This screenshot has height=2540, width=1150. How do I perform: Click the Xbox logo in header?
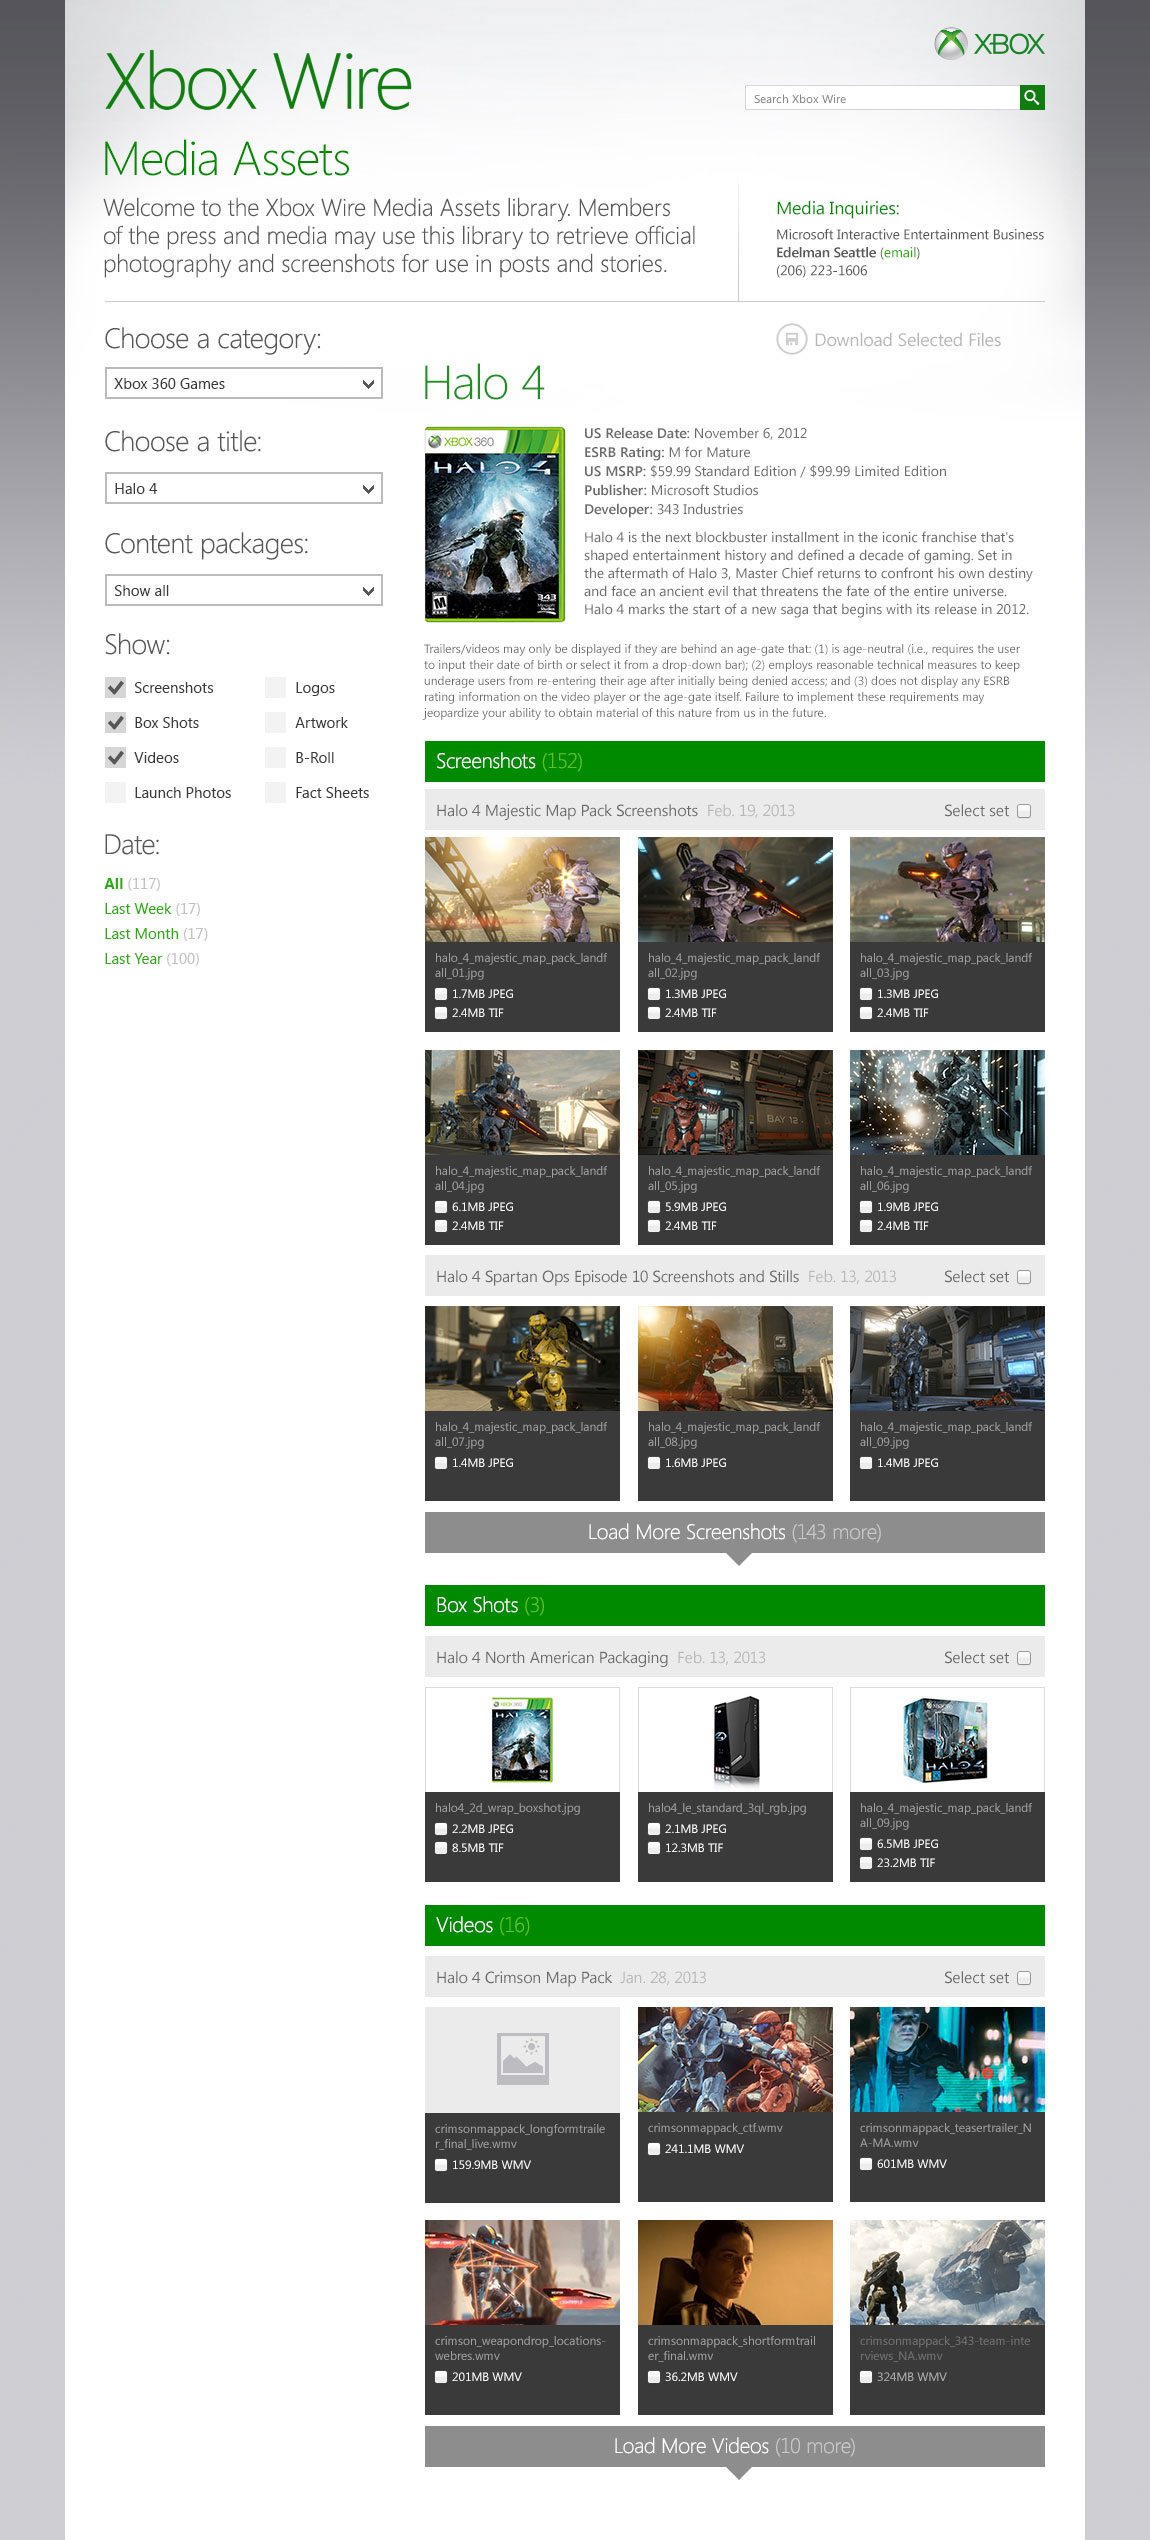(x=989, y=43)
